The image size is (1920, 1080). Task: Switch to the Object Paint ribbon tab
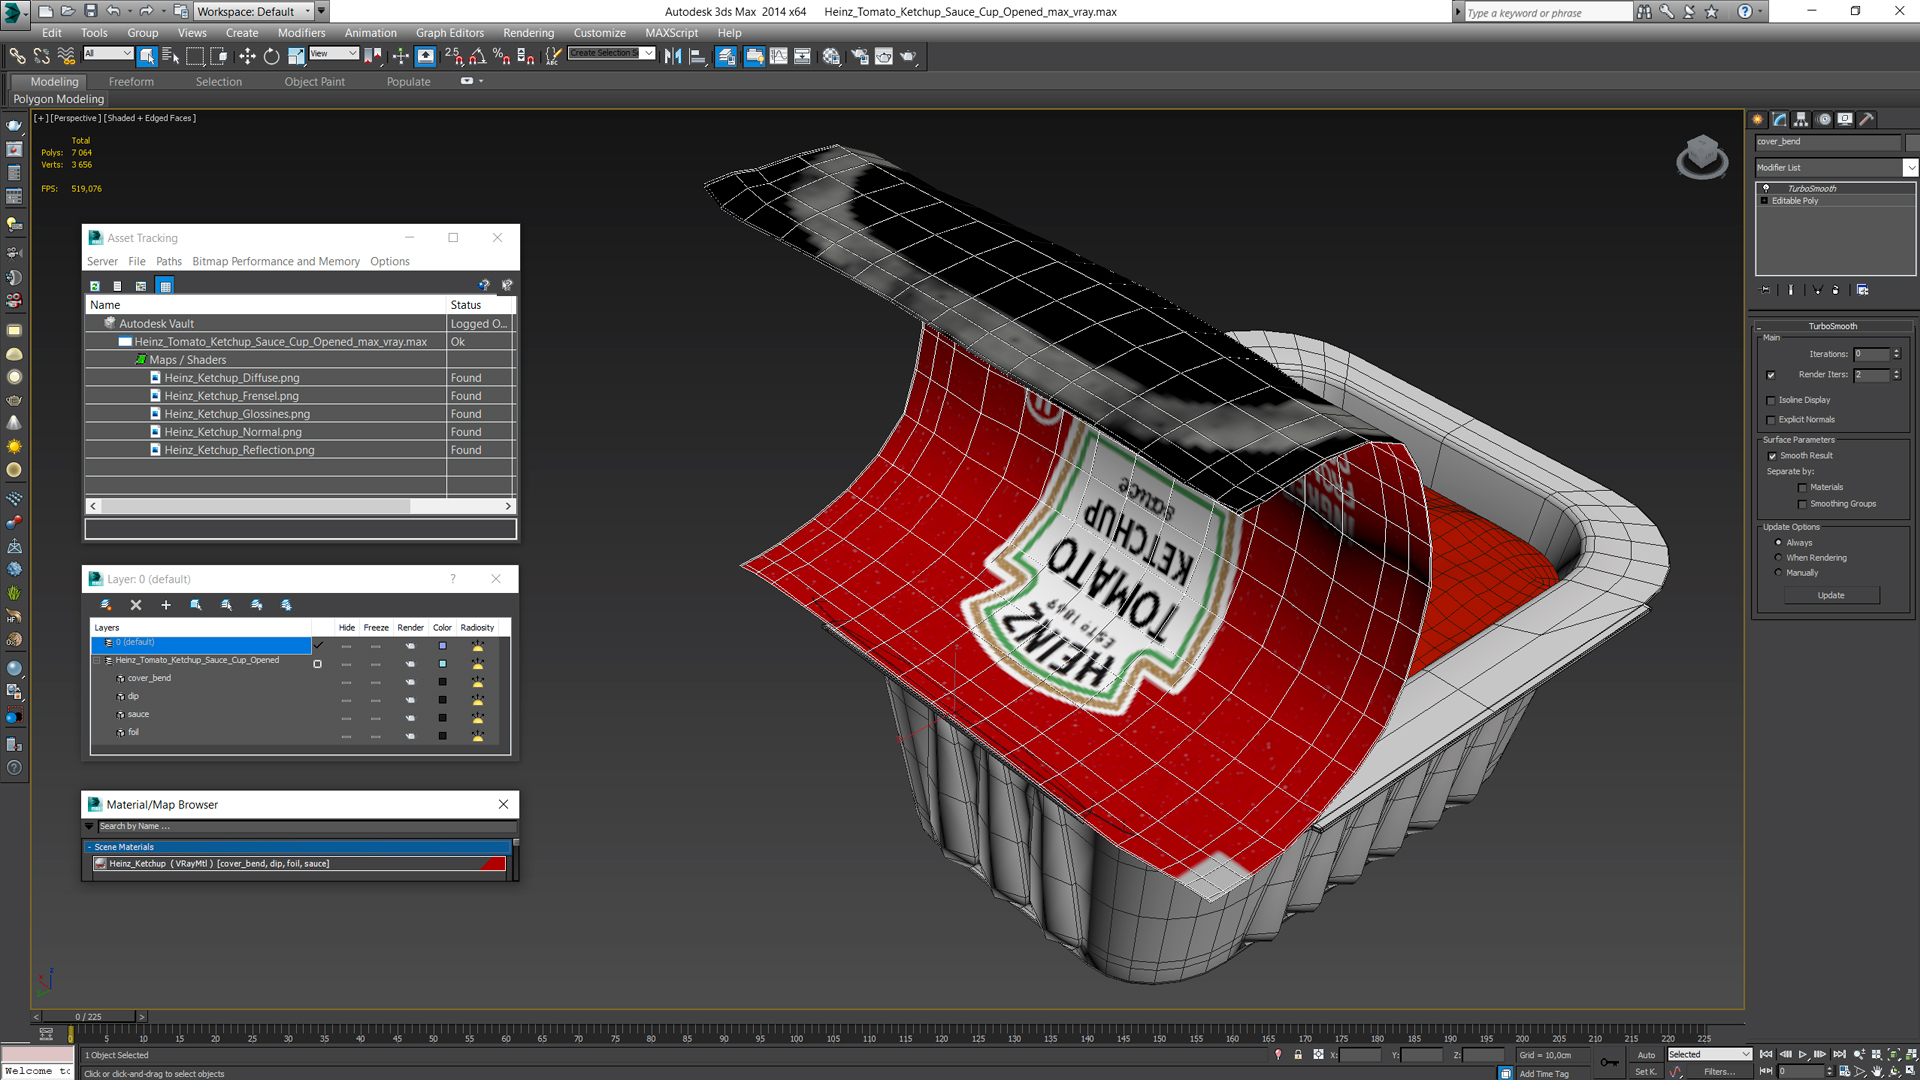[314, 82]
